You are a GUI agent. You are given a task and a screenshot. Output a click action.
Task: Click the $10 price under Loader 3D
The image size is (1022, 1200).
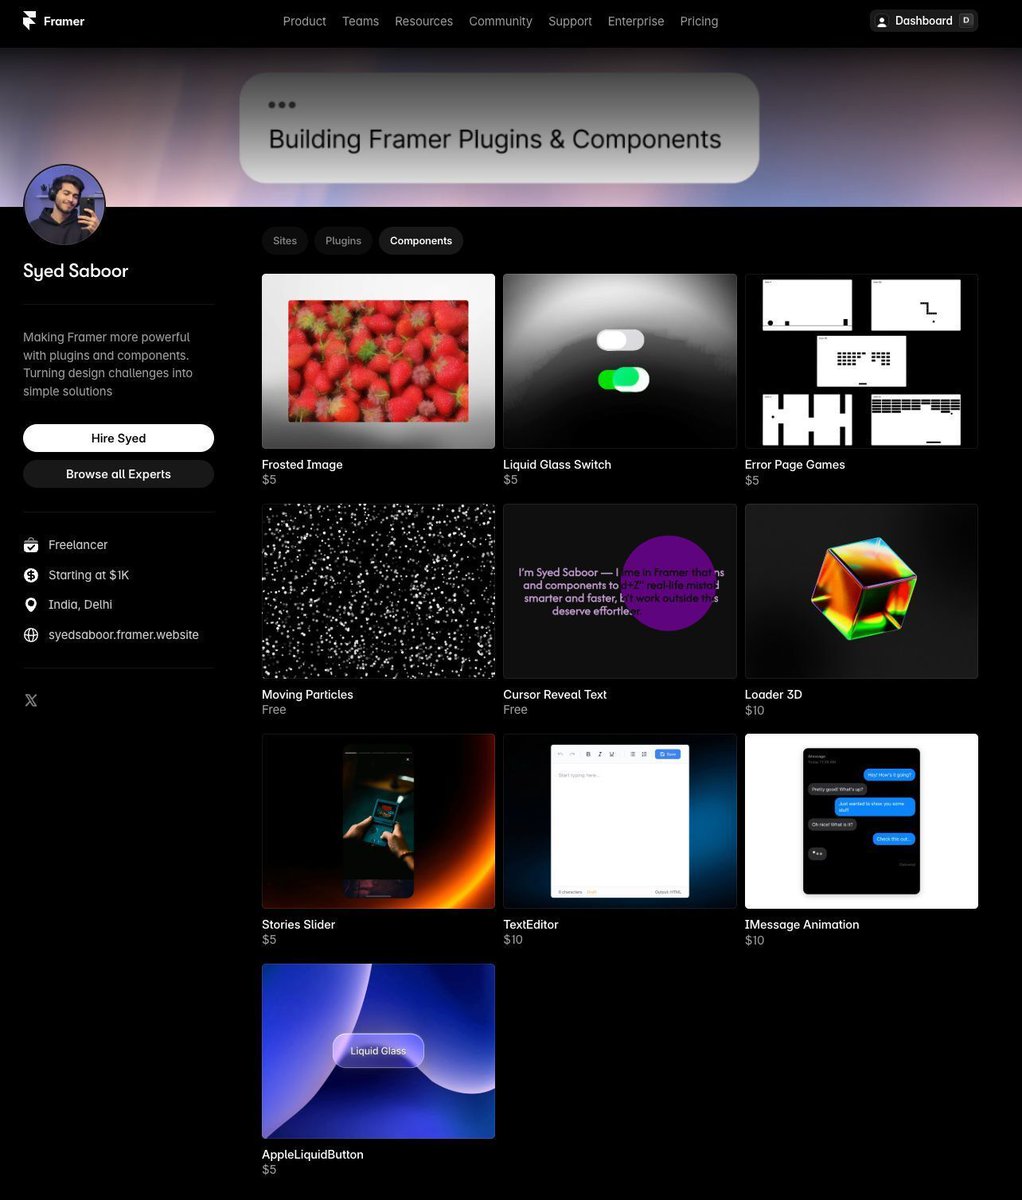755,710
